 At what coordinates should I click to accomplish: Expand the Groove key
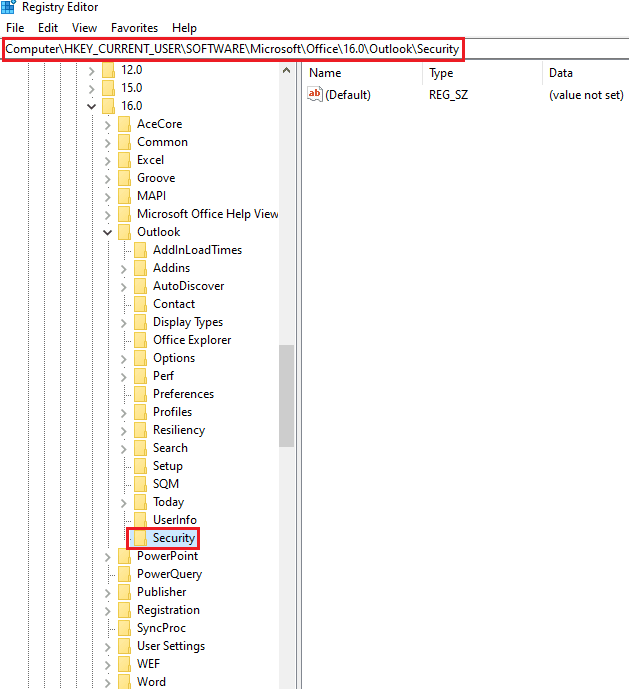coord(108,179)
